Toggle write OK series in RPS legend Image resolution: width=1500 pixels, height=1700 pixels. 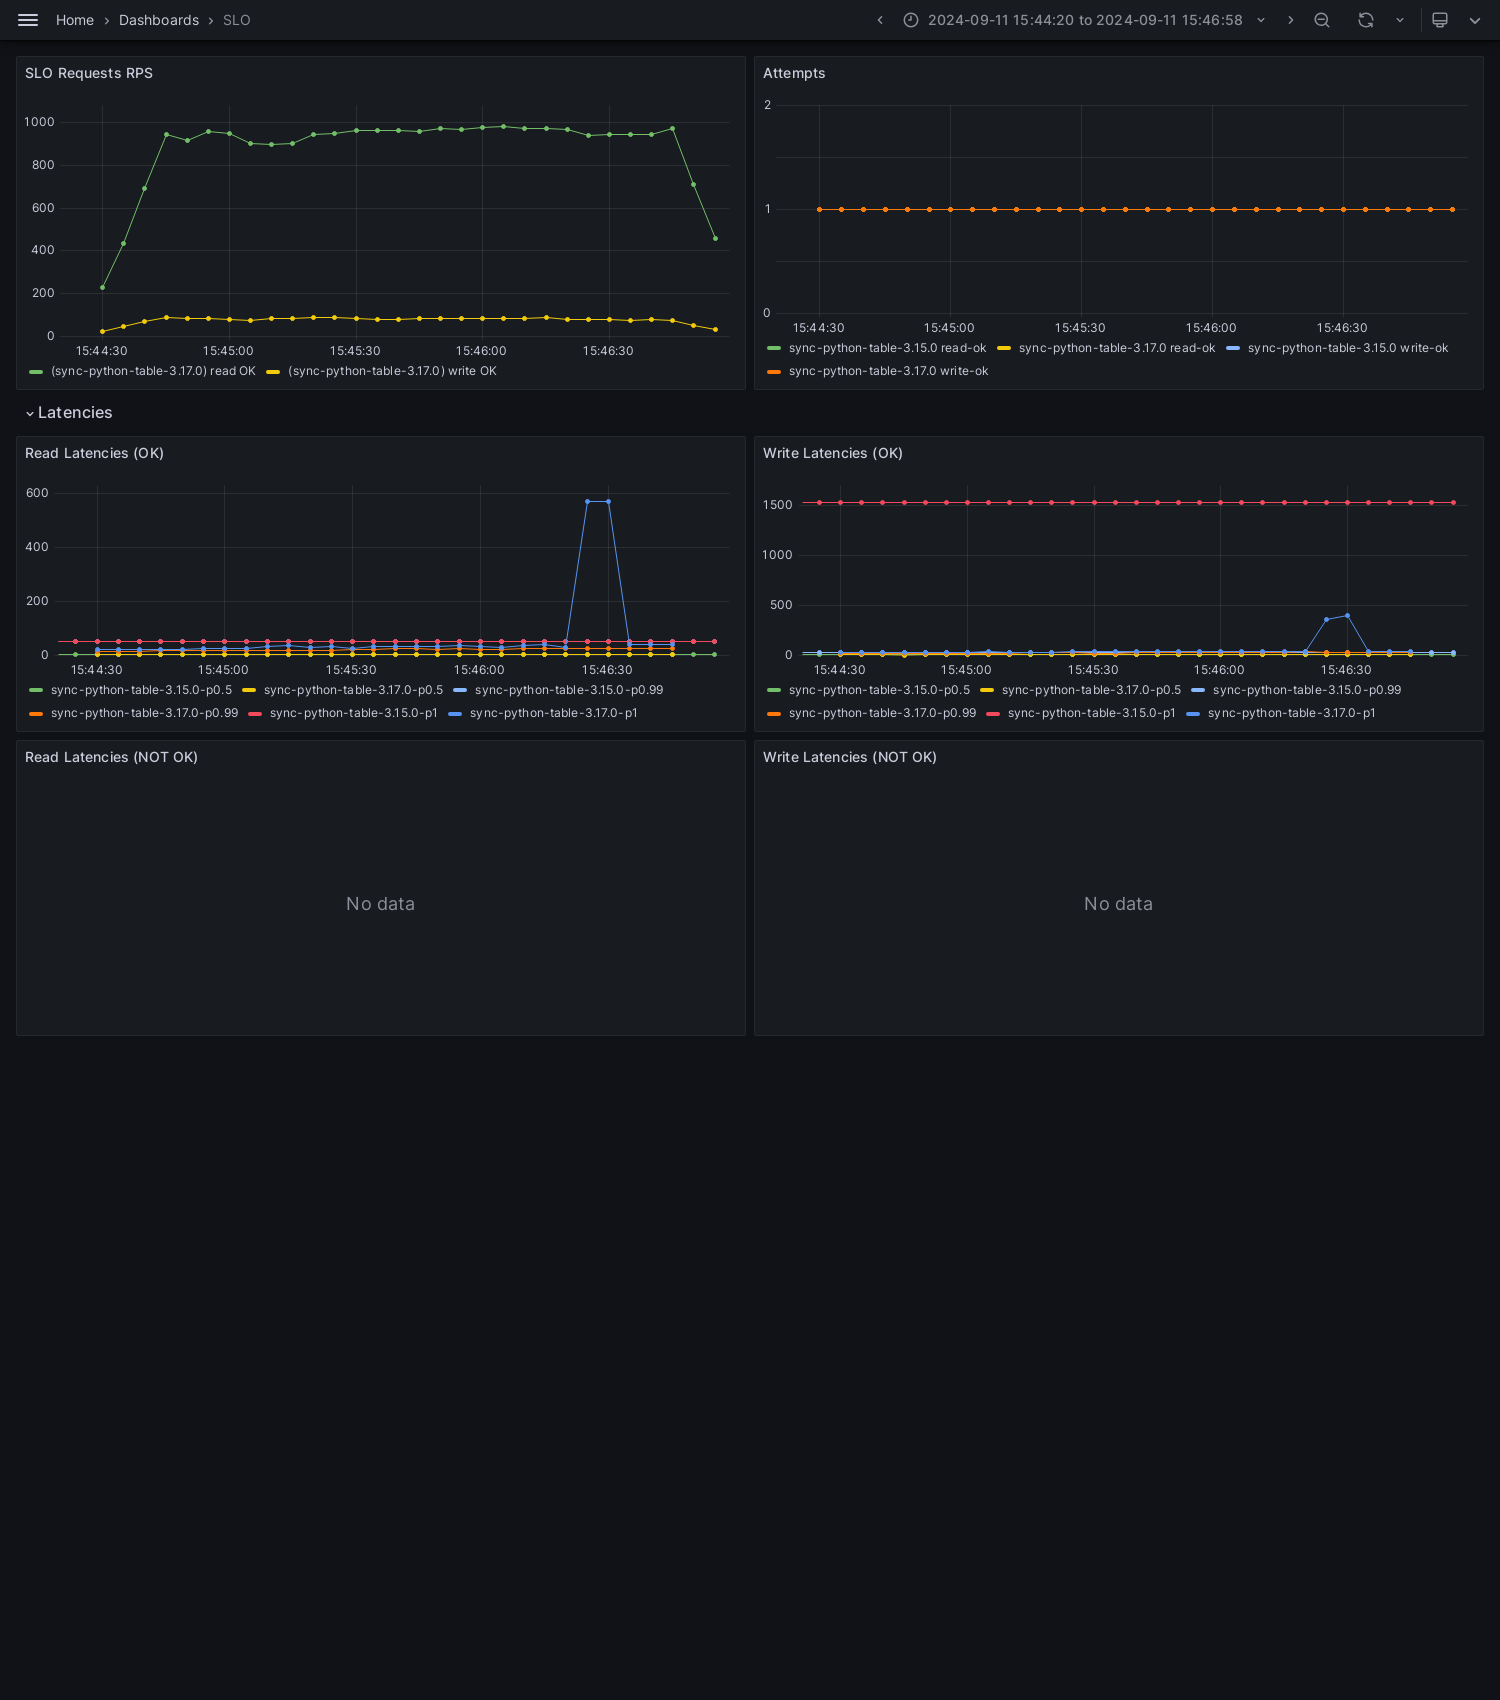click(392, 371)
